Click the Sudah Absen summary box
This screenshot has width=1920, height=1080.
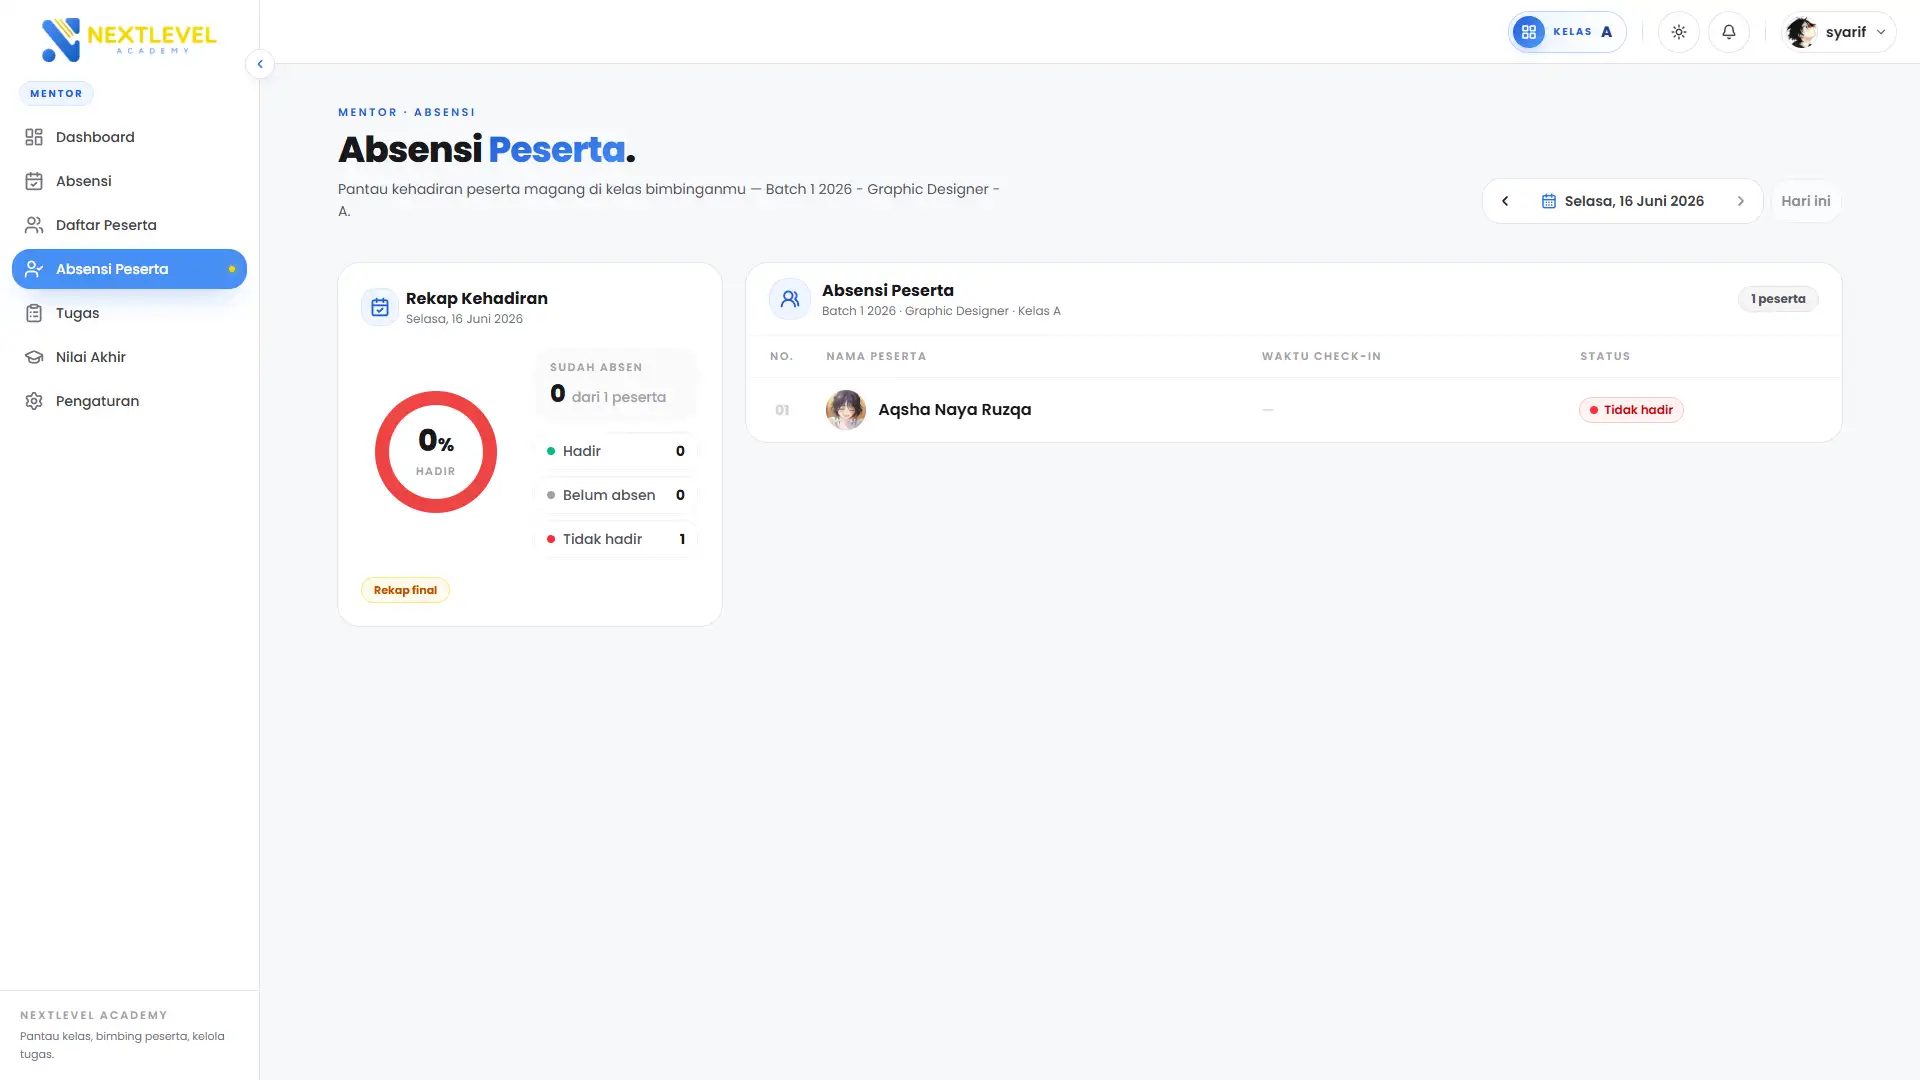616,384
